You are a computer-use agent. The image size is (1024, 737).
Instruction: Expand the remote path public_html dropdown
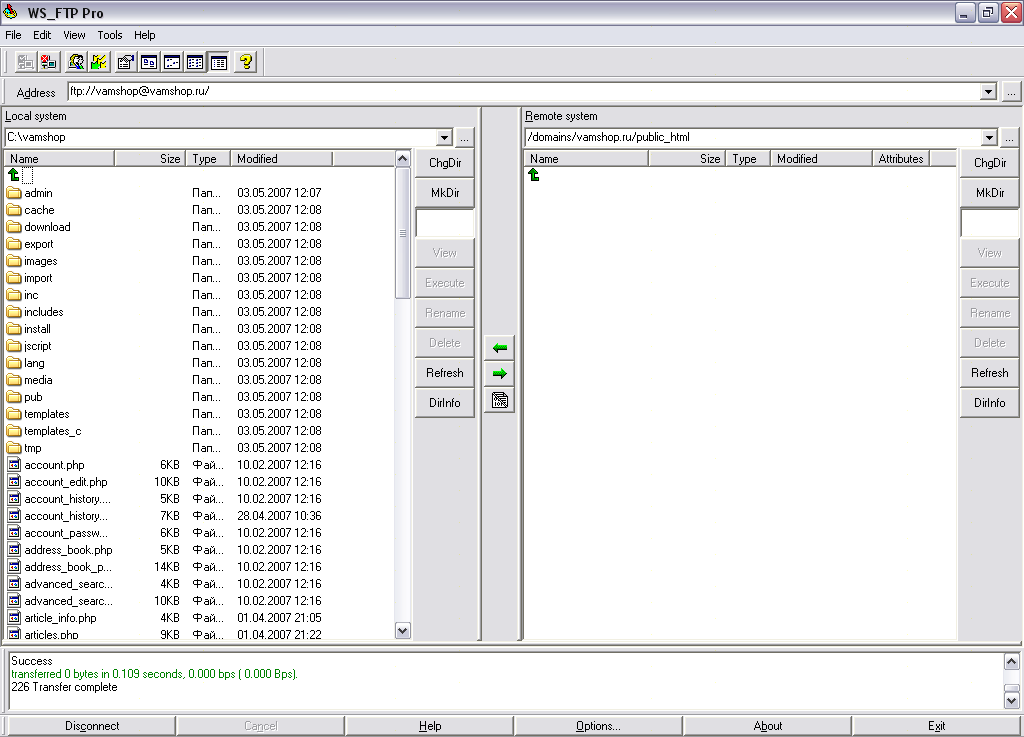[x=989, y=138]
